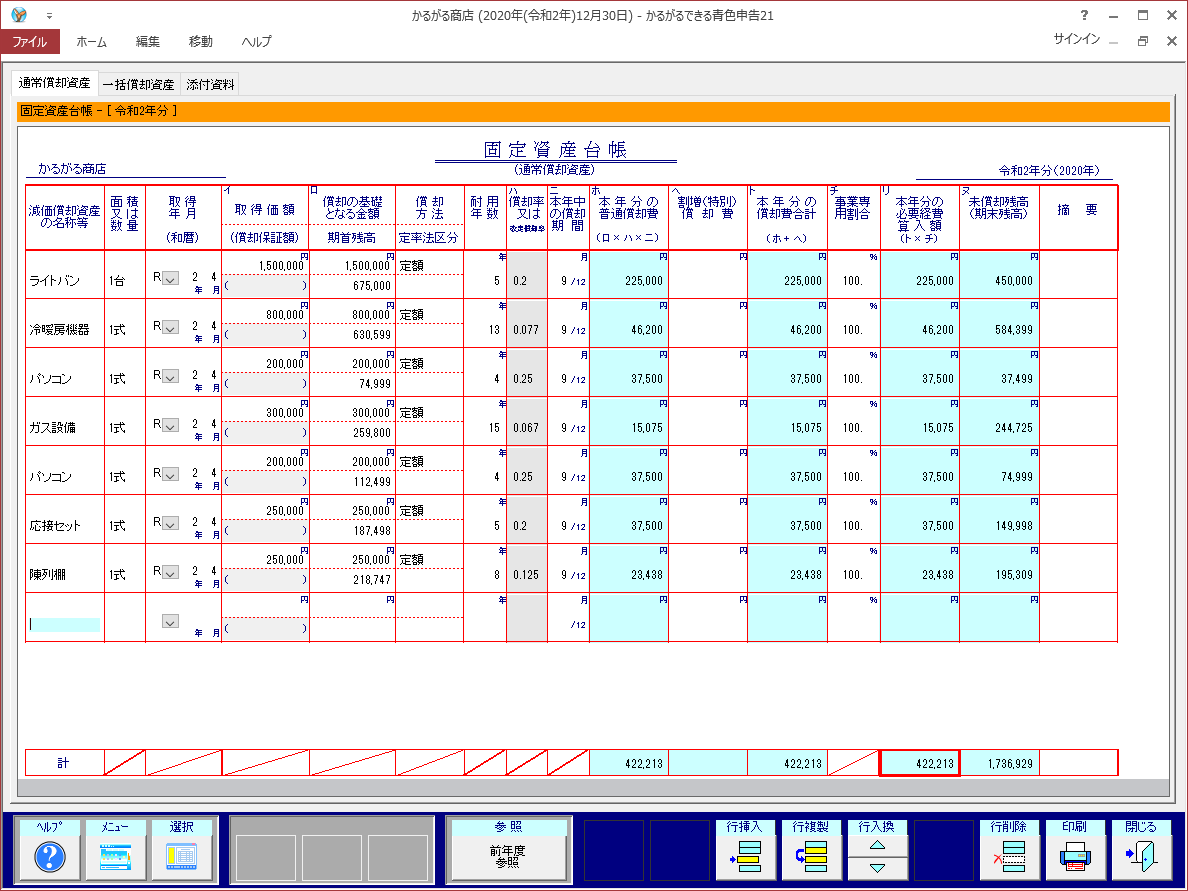Screen dimensions: 1188x891
Task: Expand era dropdown for 陳列棚 row
Action: (x=170, y=572)
